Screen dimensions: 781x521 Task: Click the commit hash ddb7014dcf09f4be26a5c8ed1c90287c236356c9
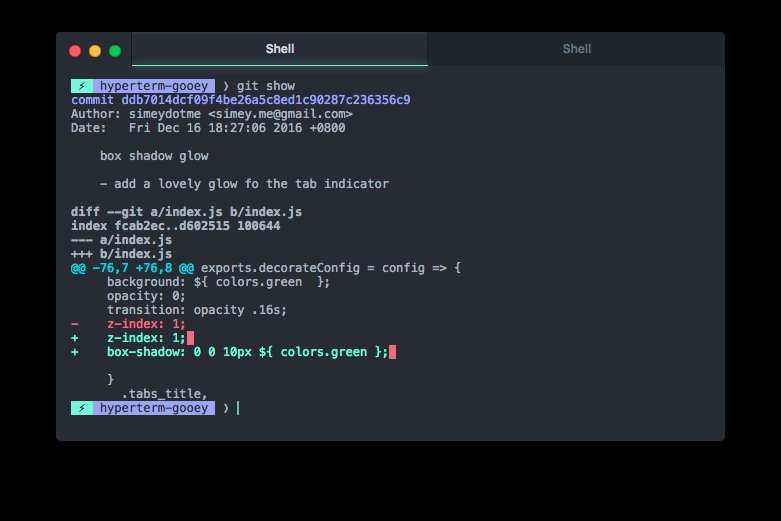[266, 100]
